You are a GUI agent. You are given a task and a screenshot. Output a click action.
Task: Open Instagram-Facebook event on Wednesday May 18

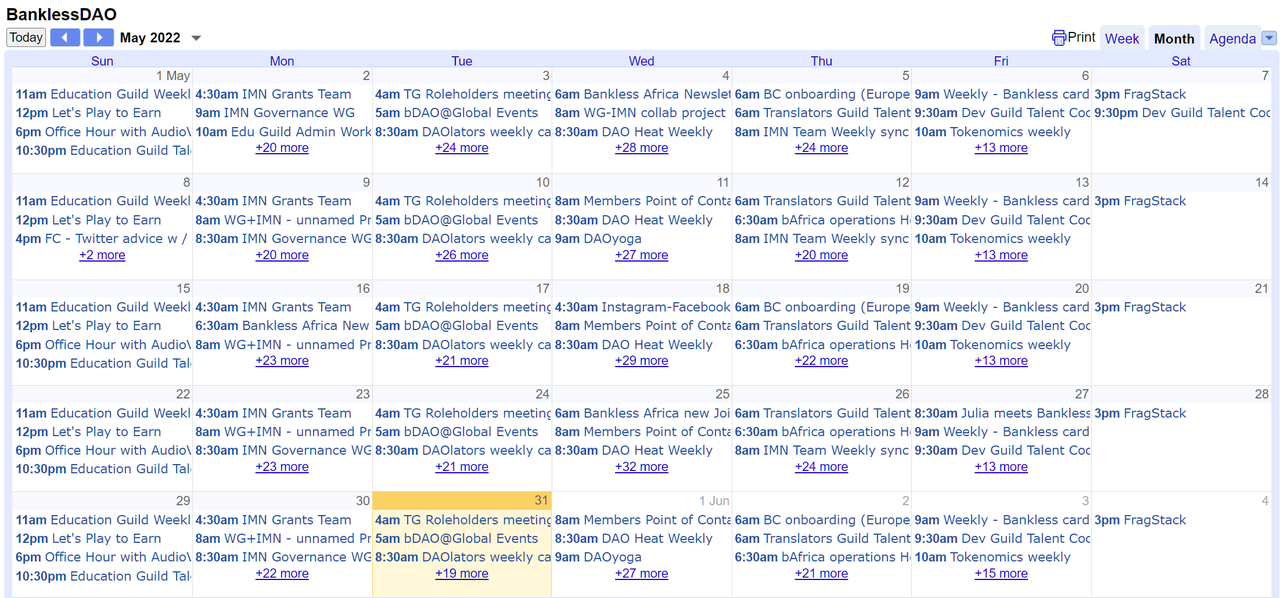coord(642,307)
